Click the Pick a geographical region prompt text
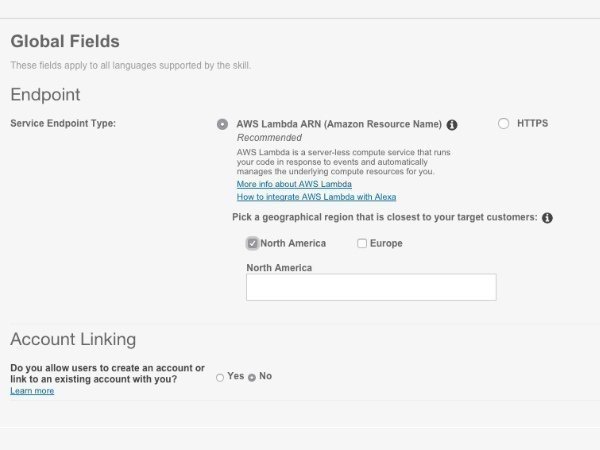Viewport: 600px width, 450px height. (x=385, y=217)
